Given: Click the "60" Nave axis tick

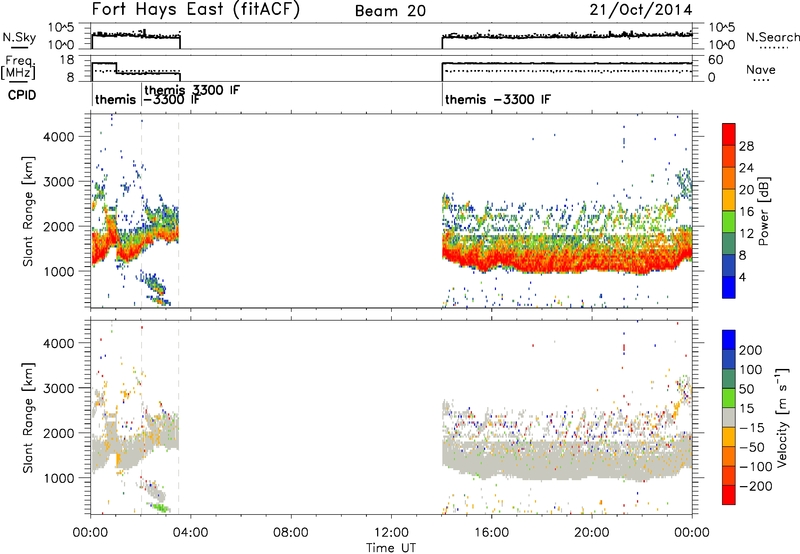Looking at the screenshot, I should point(716,60).
